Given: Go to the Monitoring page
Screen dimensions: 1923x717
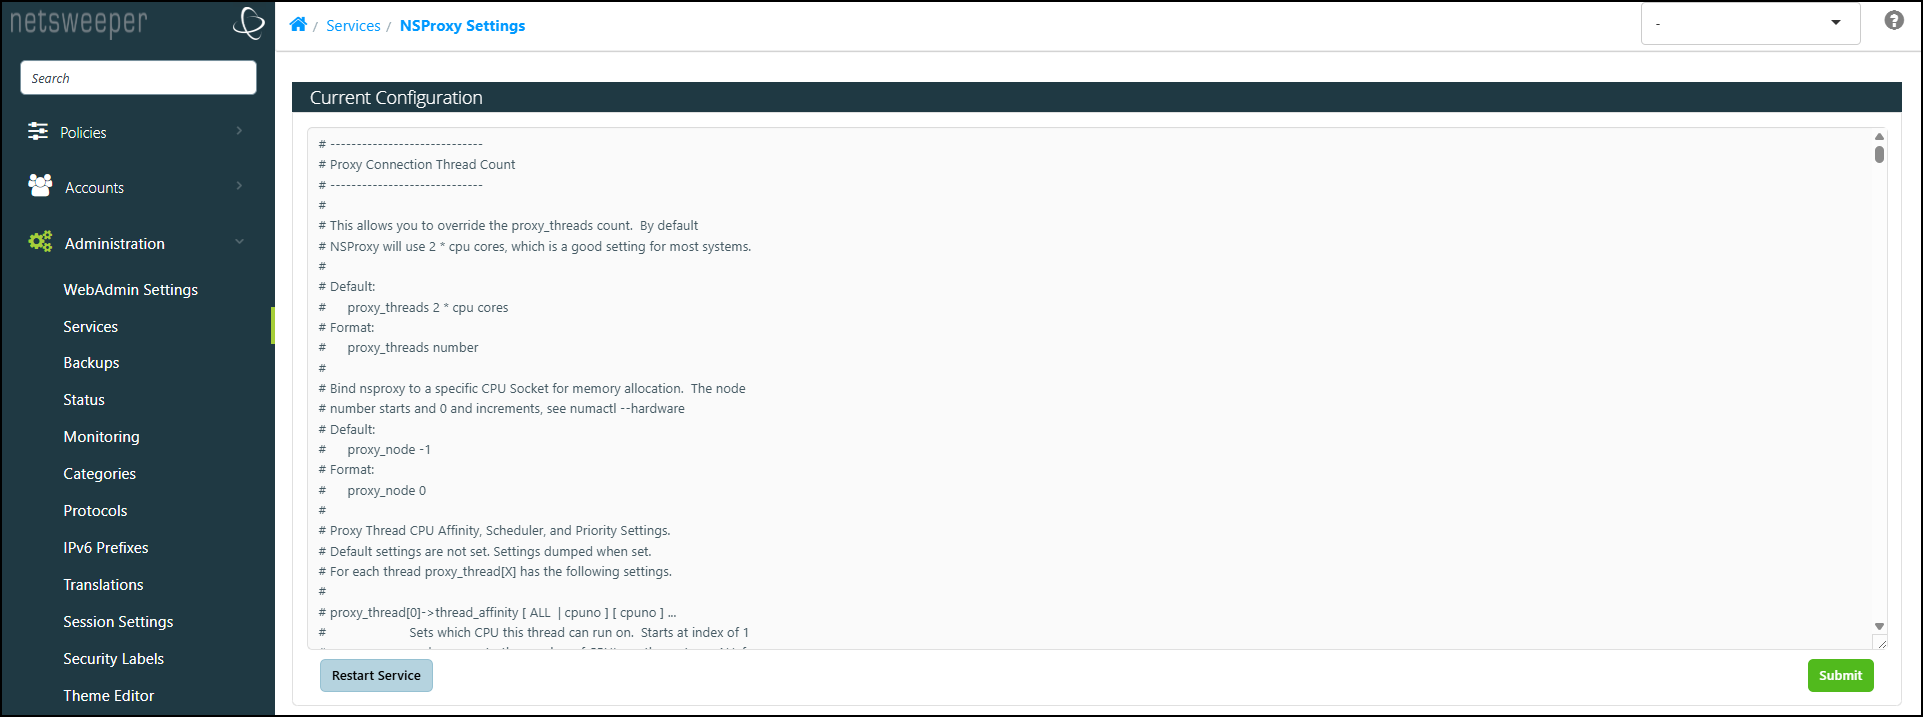Looking at the screenshot, I should pos(101,436).
